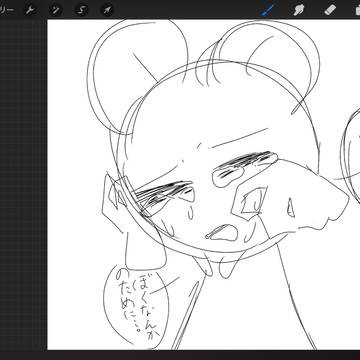Select the Smudge finger tool
The width and height of the screenshot is (360, 360).
click(299, 10)
